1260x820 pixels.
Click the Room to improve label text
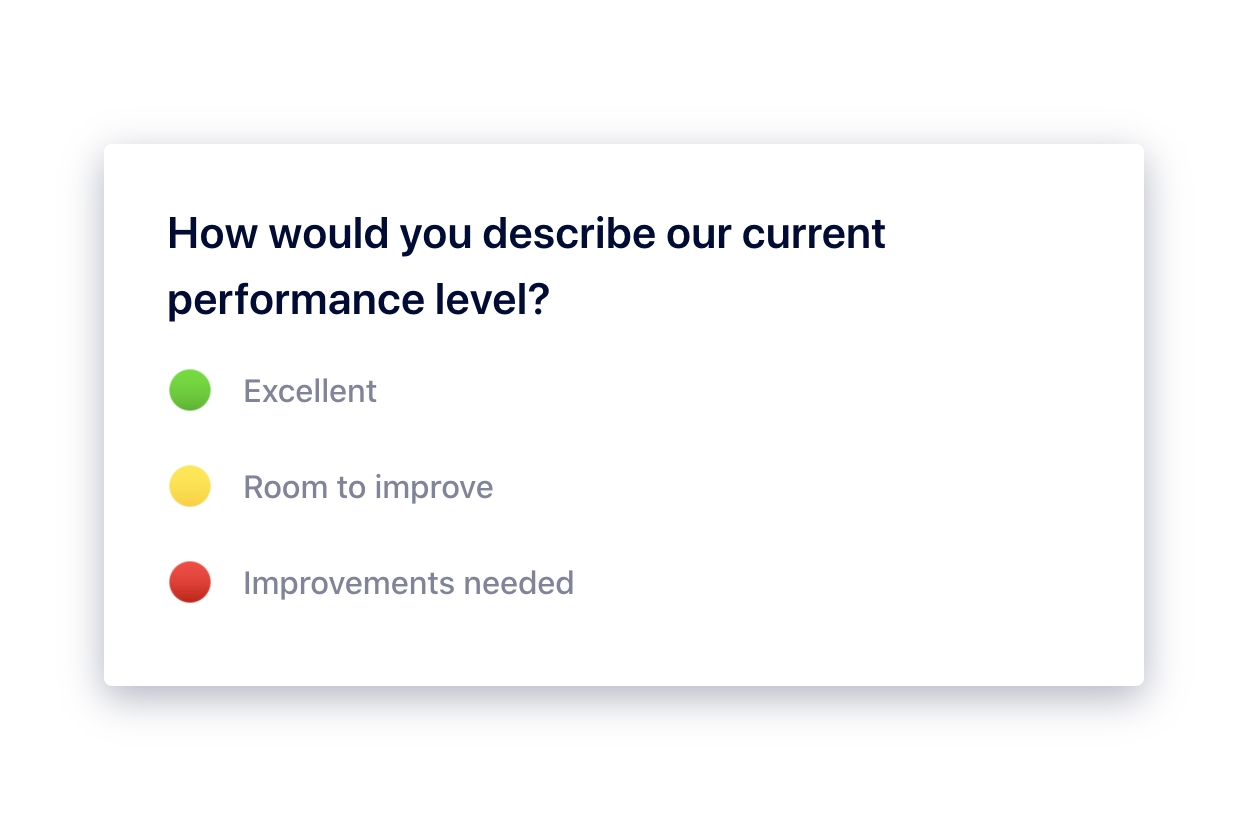pyautogui.click(x=368, y=488)
